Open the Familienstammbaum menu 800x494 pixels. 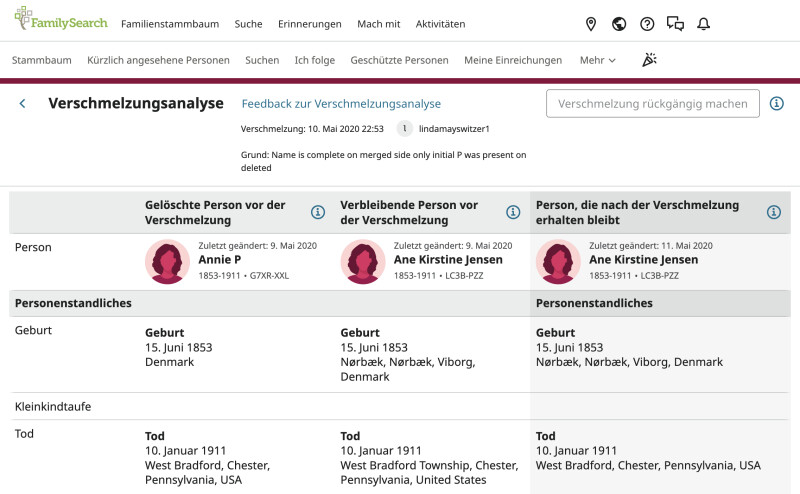(170, 24)
